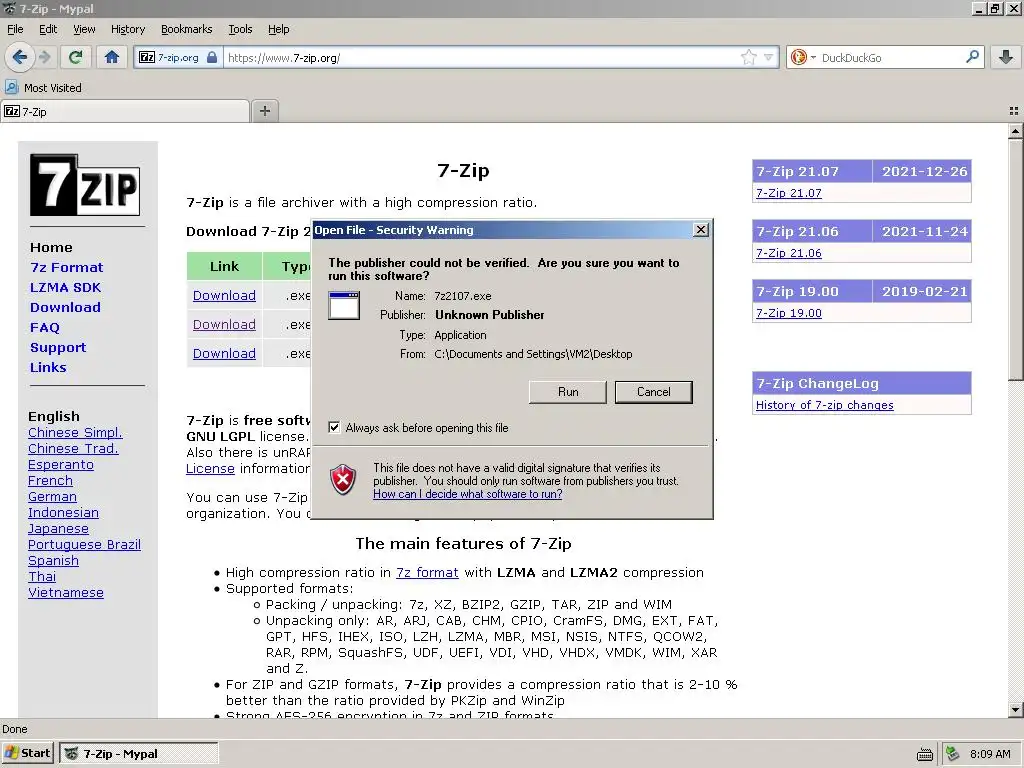Image resolution: width=1024 pixels, height=768 pixels.
Task: Open the License information link
Action: (x=210, y=468)
